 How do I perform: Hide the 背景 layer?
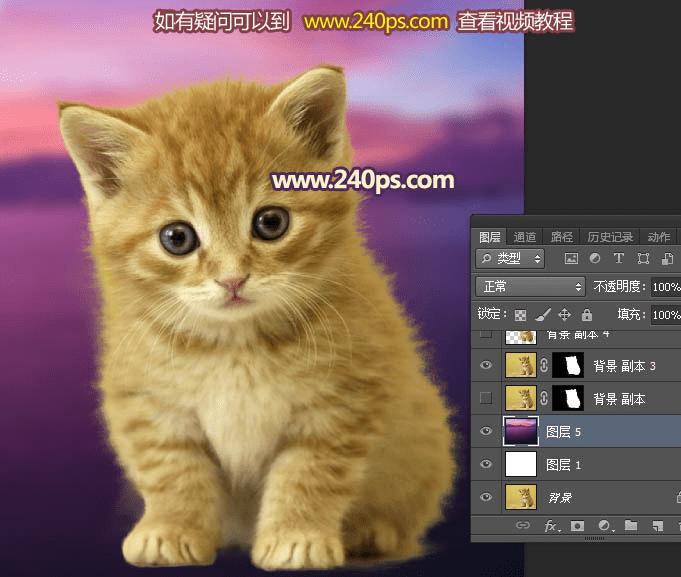(486, 496)
